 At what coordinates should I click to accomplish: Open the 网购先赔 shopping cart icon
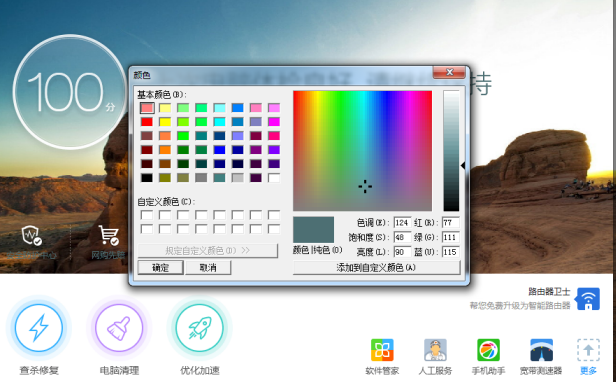(x=108, y=235)
